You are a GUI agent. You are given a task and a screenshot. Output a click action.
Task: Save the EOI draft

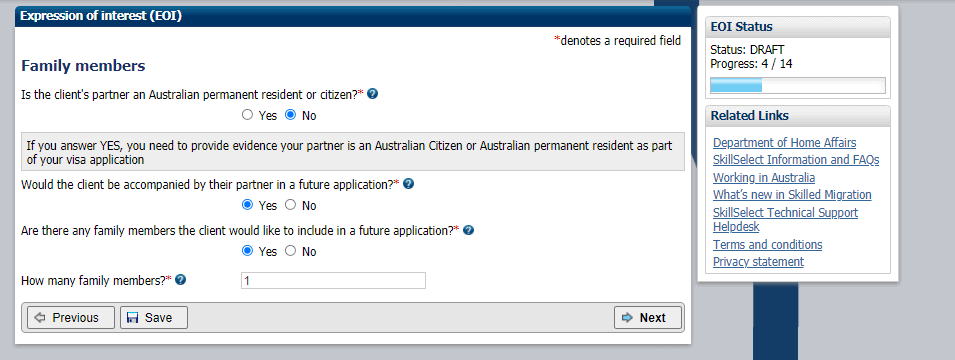click(153, 317)
